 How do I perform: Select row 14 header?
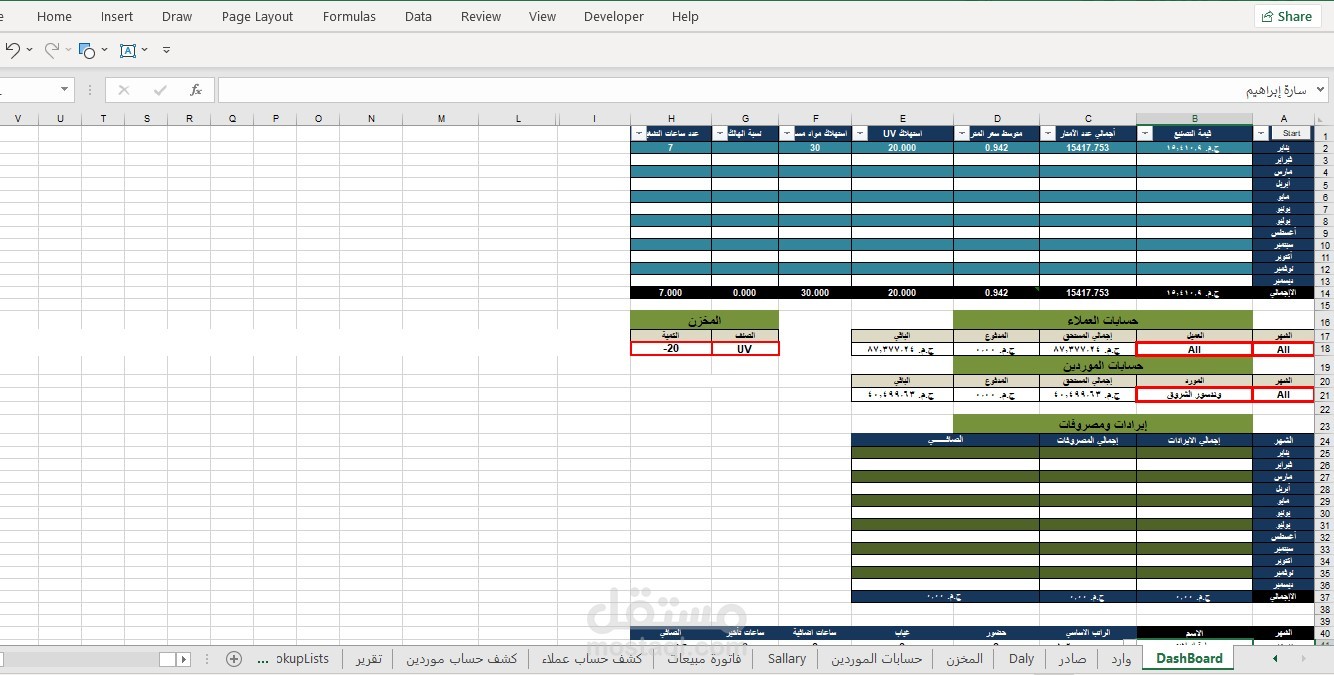coord(1323,293)
